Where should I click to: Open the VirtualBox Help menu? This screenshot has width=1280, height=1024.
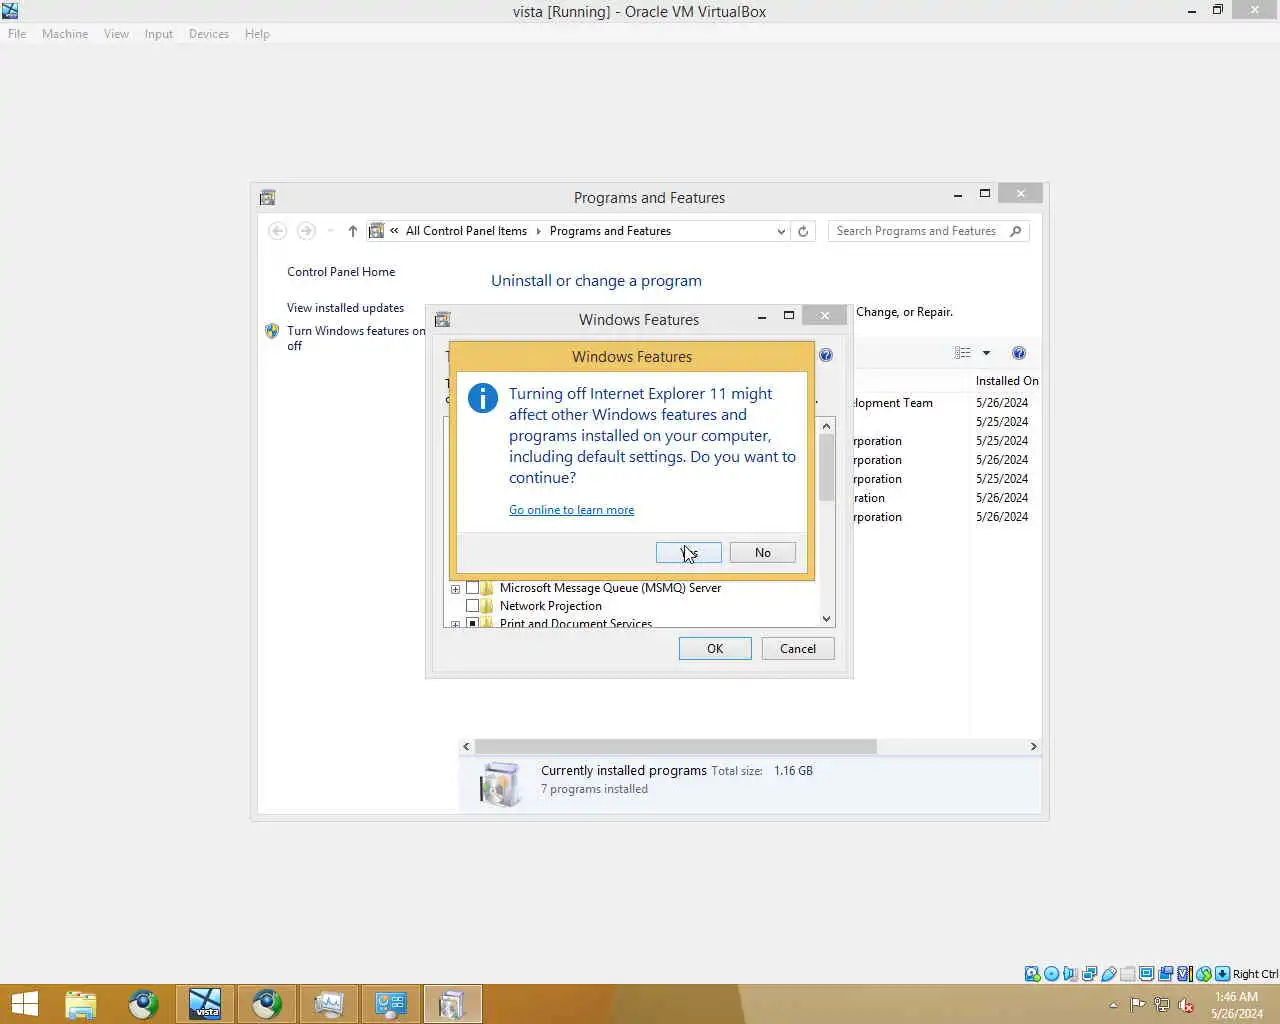[257, 34]
